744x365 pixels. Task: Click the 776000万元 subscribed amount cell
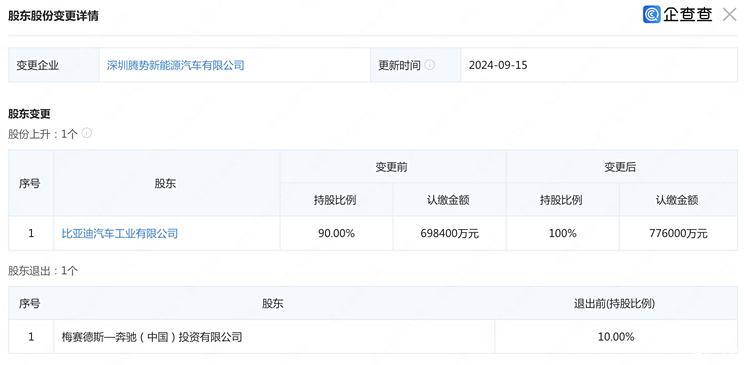(678, 234)
